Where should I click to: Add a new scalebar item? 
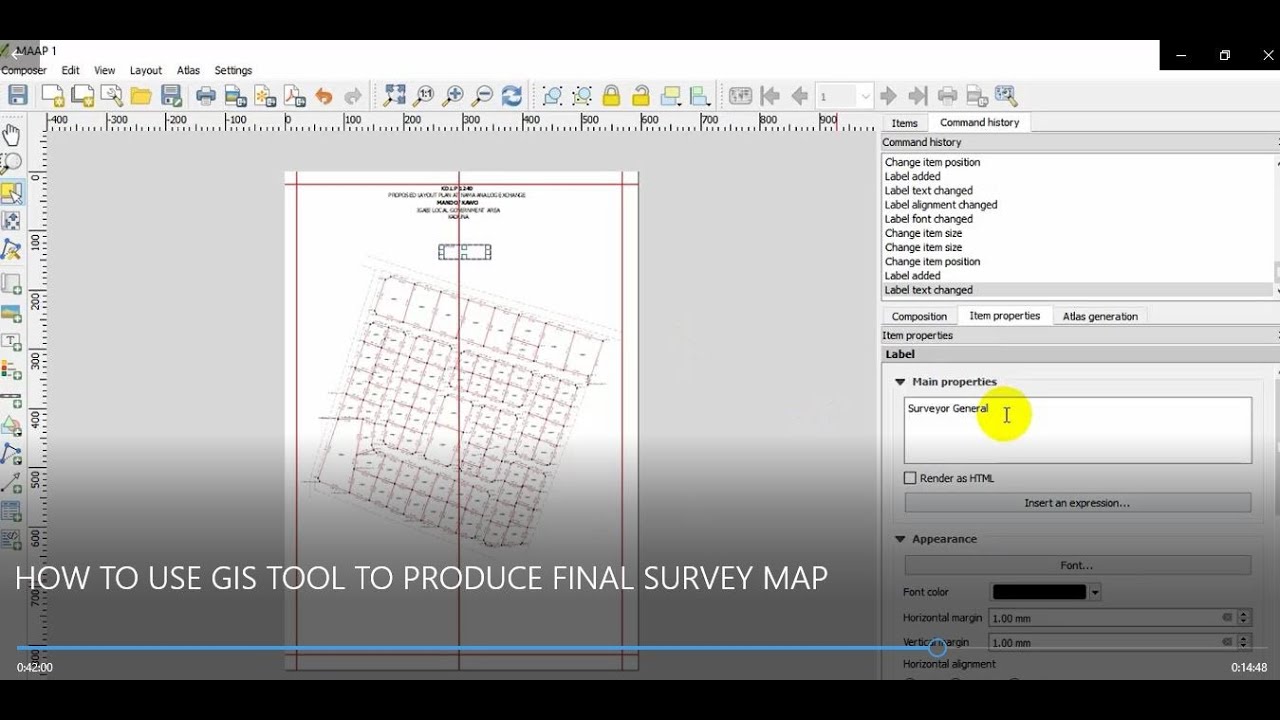(x=11, y=399)
